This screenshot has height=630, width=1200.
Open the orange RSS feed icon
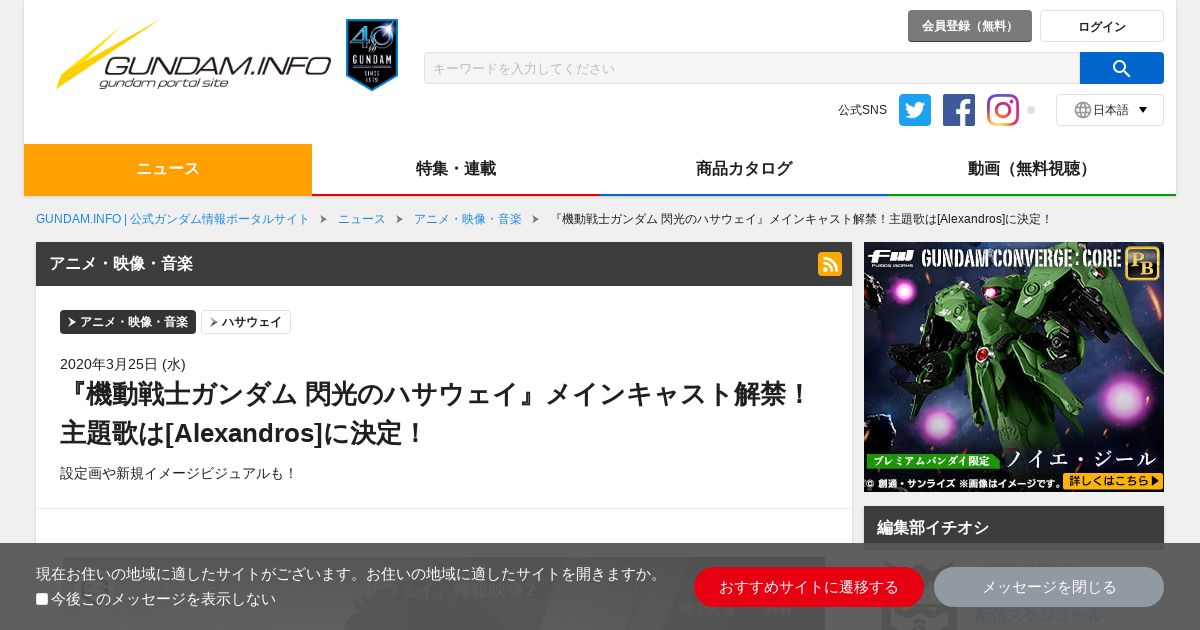[x=830, y=264]
